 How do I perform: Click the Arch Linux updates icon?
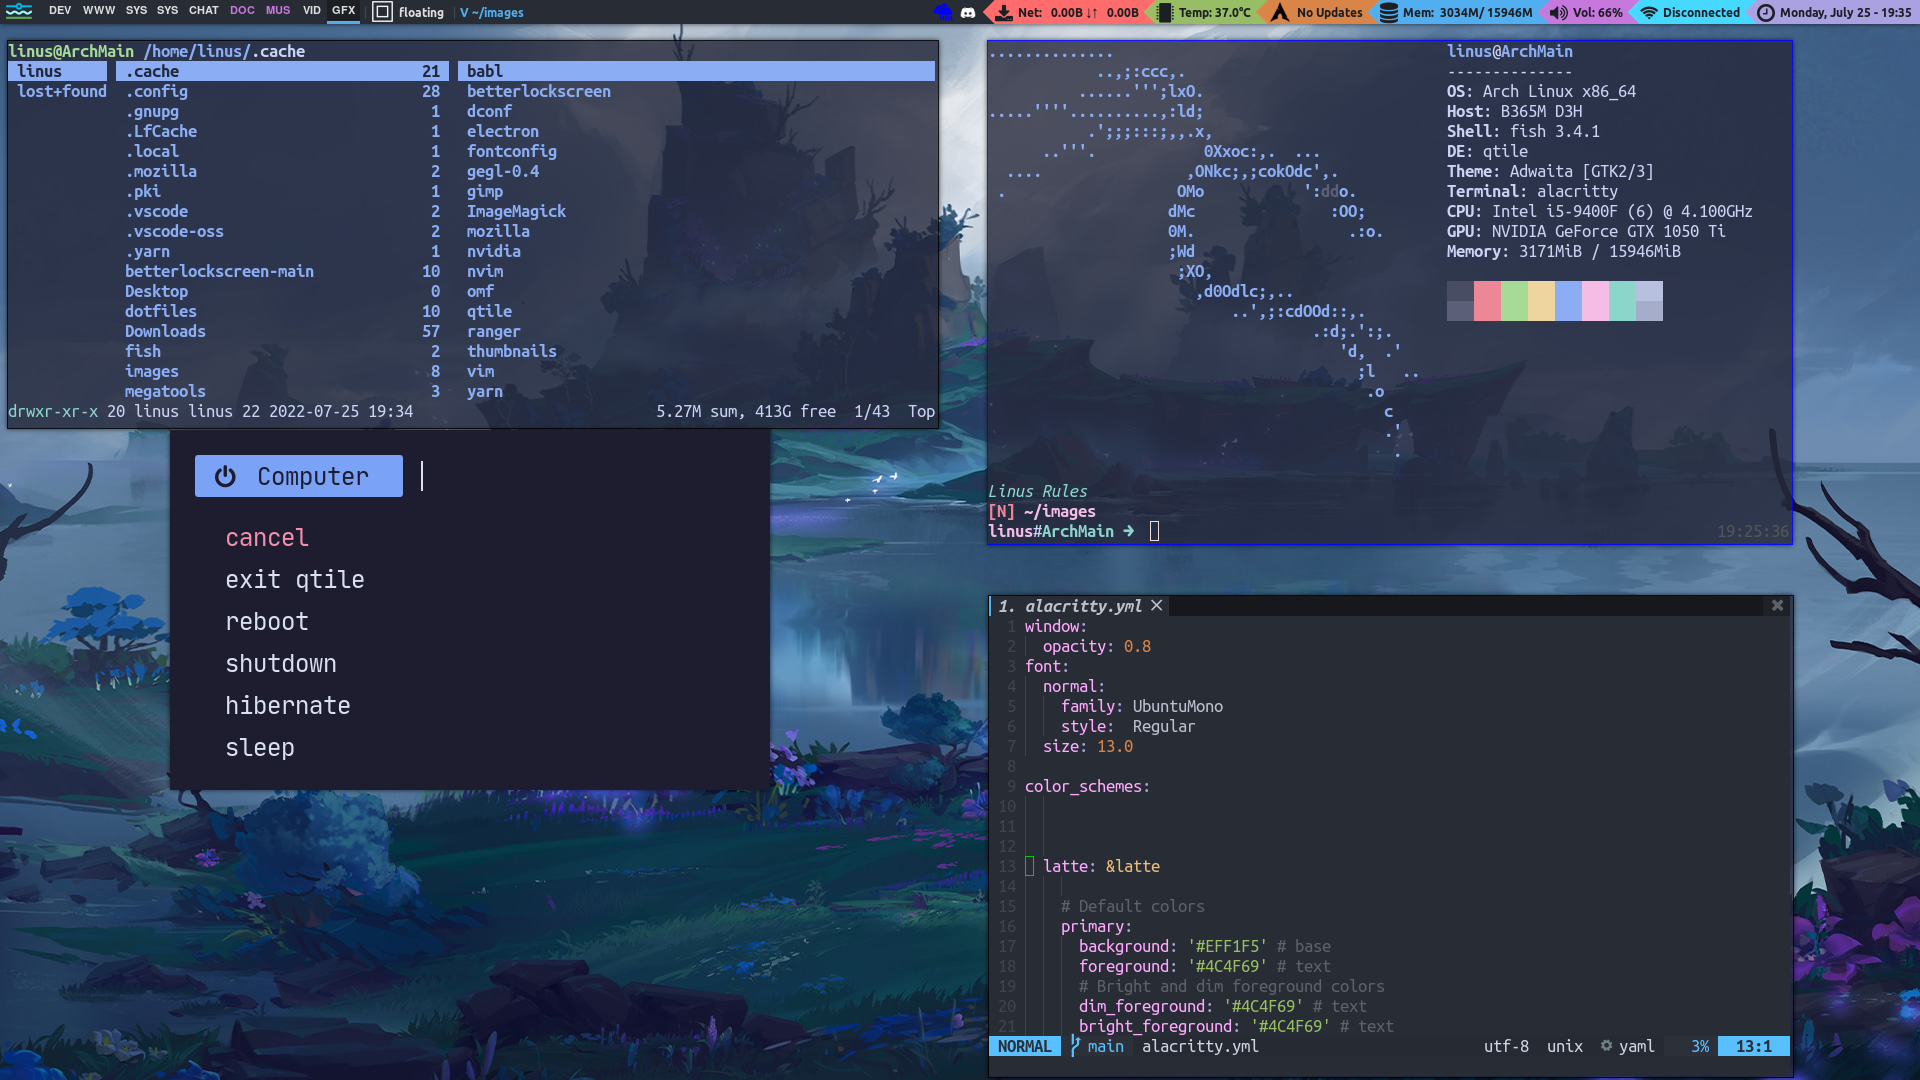[x=1280, y=12]
